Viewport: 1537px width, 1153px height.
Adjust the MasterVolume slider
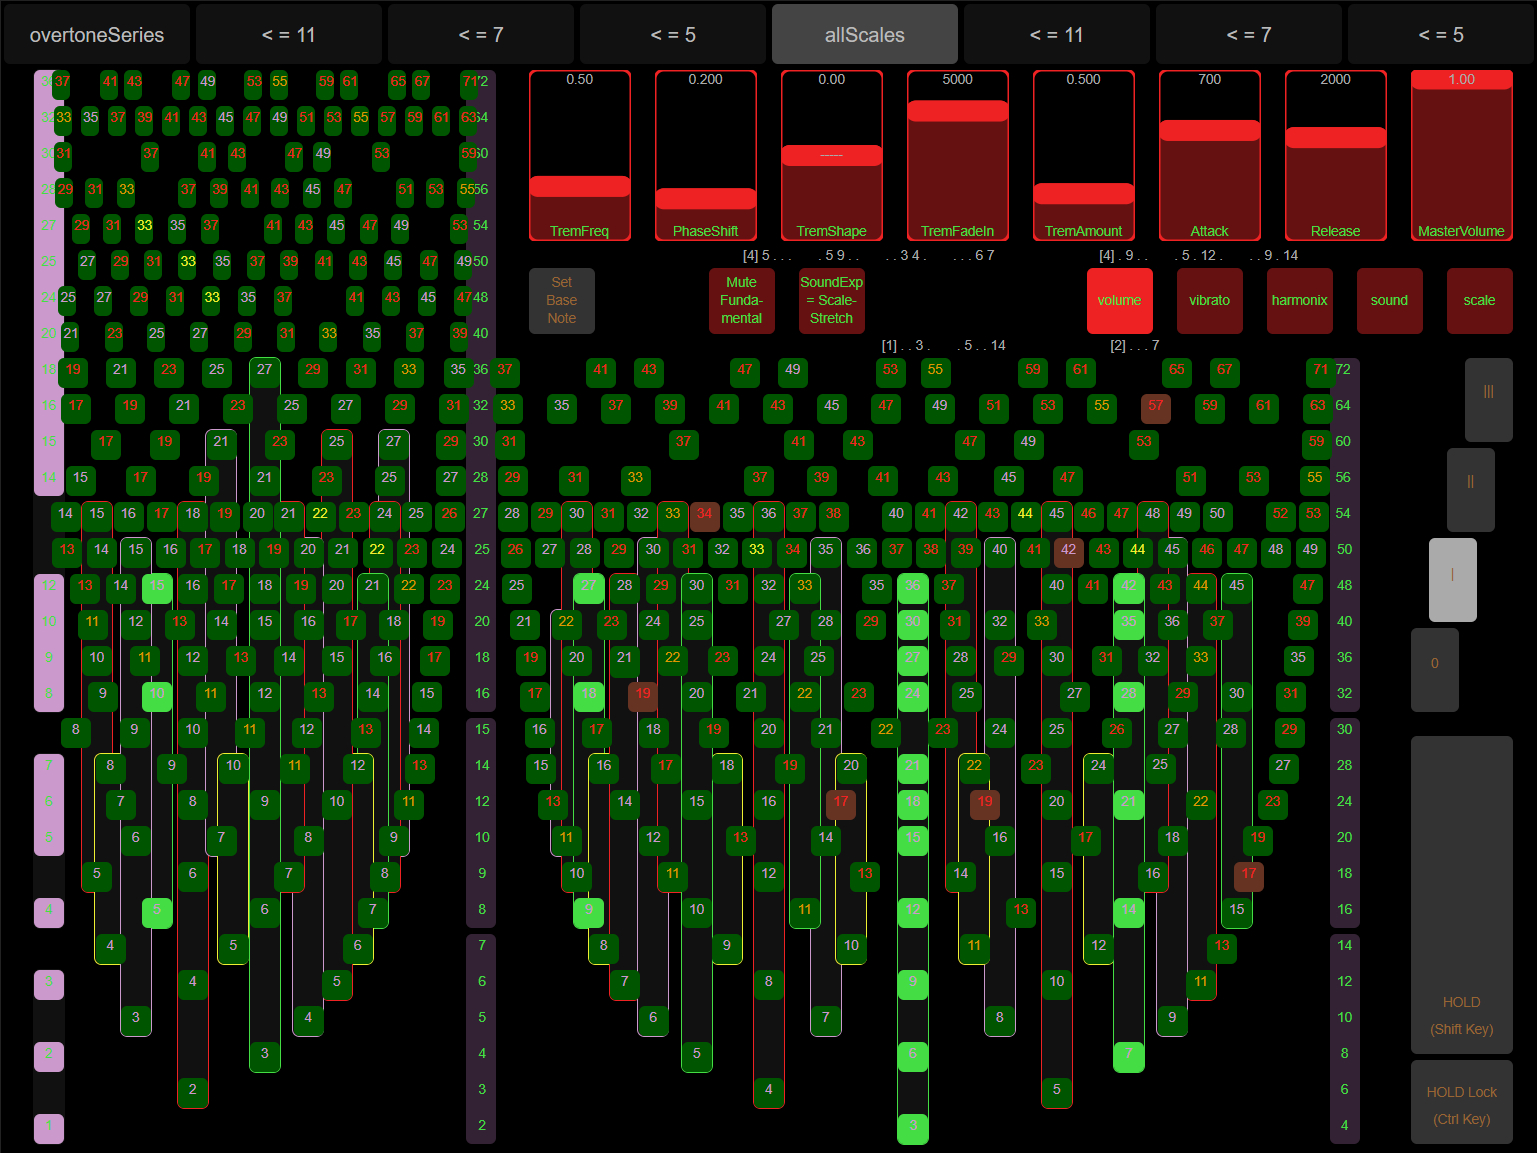1462,156
